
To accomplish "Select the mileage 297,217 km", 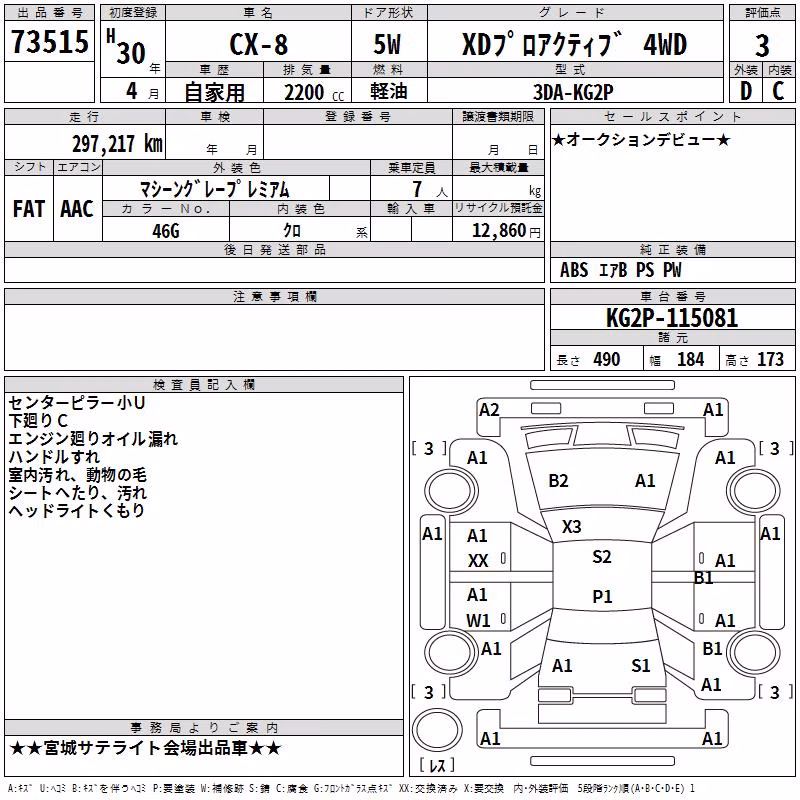I will [x=117, y=144].
